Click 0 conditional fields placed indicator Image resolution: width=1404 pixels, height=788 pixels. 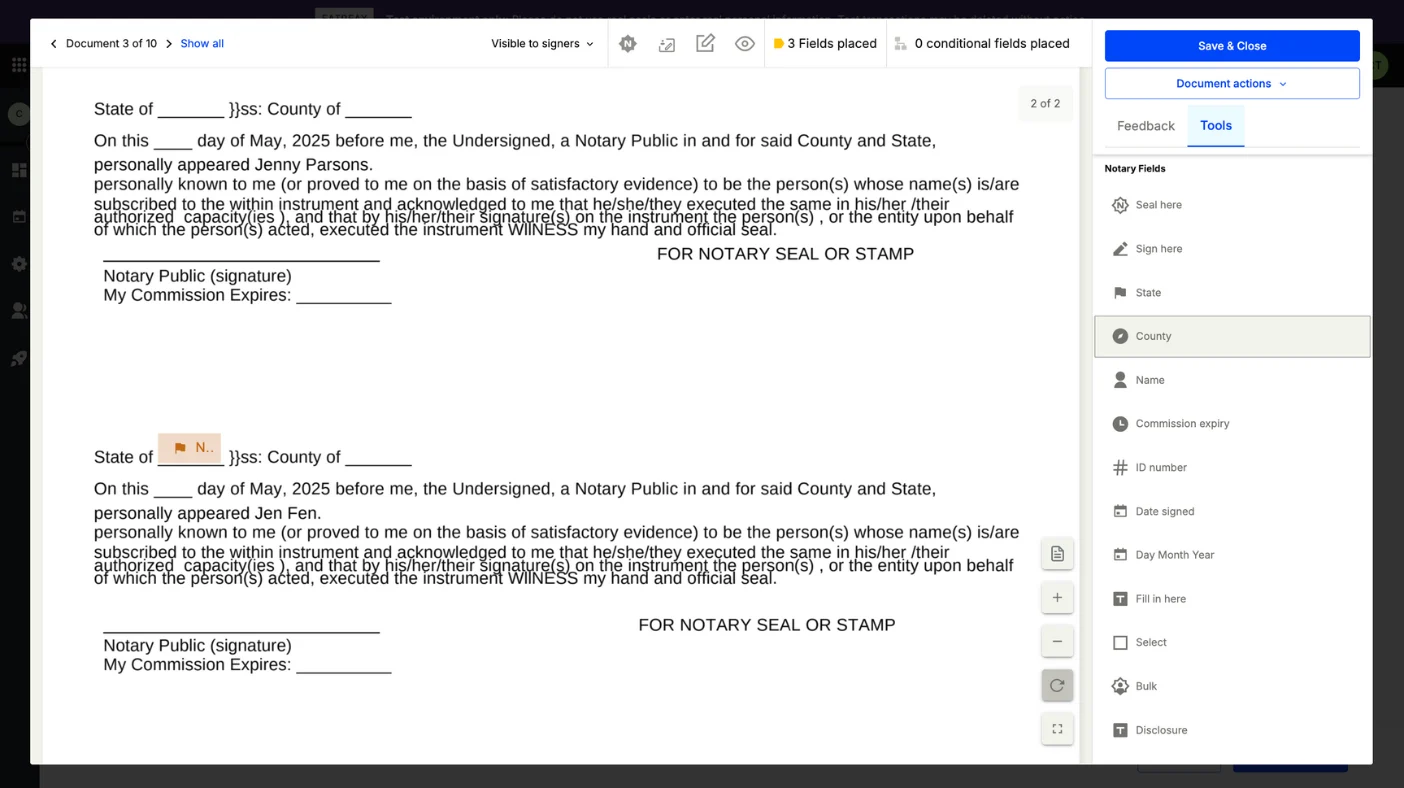pyautogui.click(x=982, y=44)
